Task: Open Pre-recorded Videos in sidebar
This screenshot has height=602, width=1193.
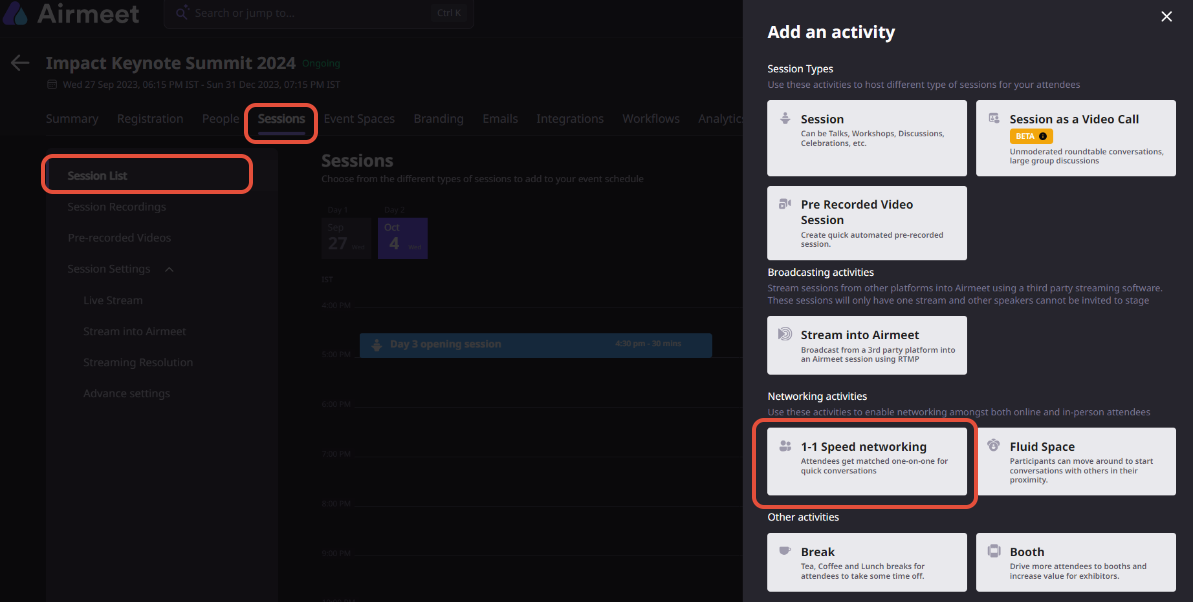Action: click(119, 238)
